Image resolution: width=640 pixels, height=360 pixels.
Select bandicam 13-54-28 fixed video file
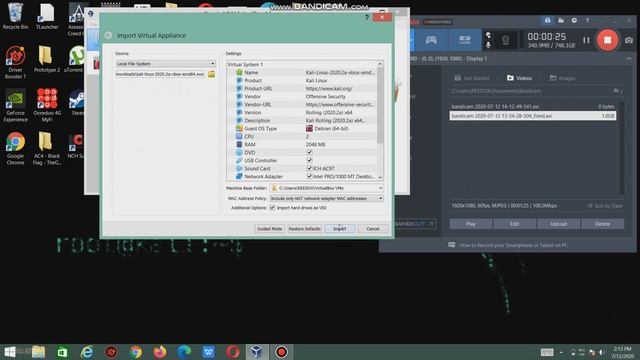click(x=533, y=116)
